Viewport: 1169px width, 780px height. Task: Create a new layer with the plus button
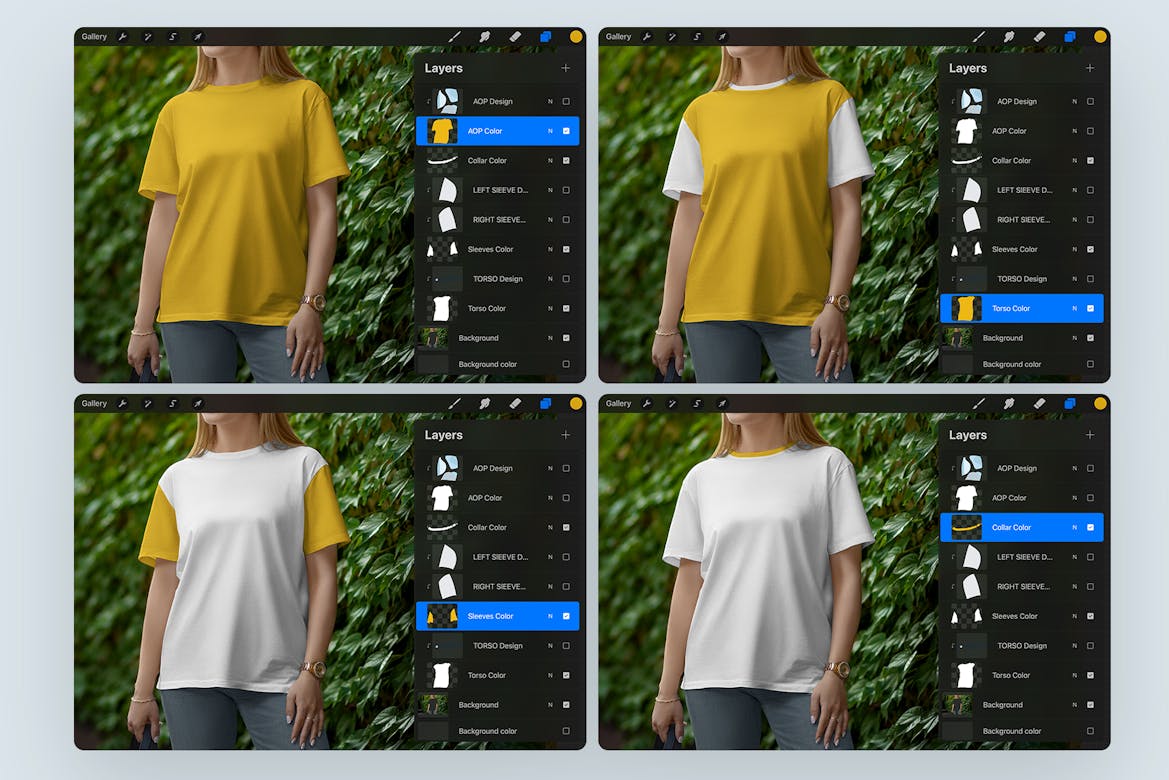tap(566, 68)
